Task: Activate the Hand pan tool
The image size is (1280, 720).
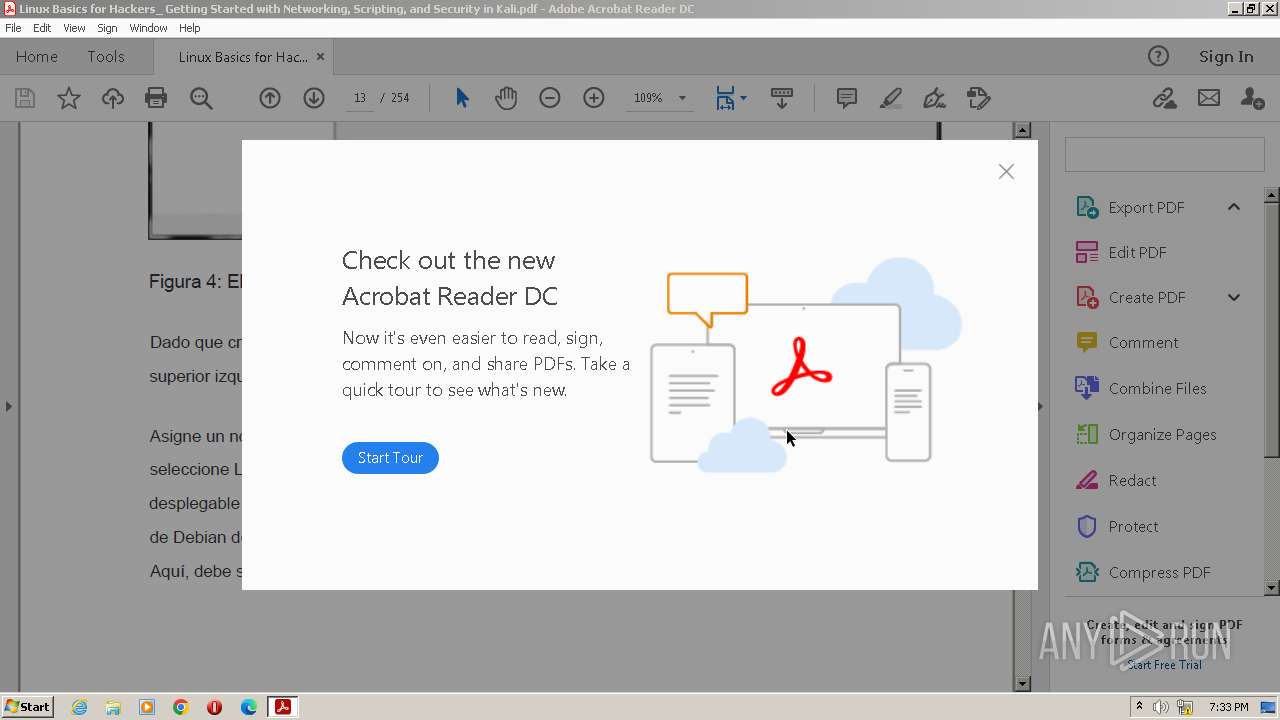Action: pos(506,98)
